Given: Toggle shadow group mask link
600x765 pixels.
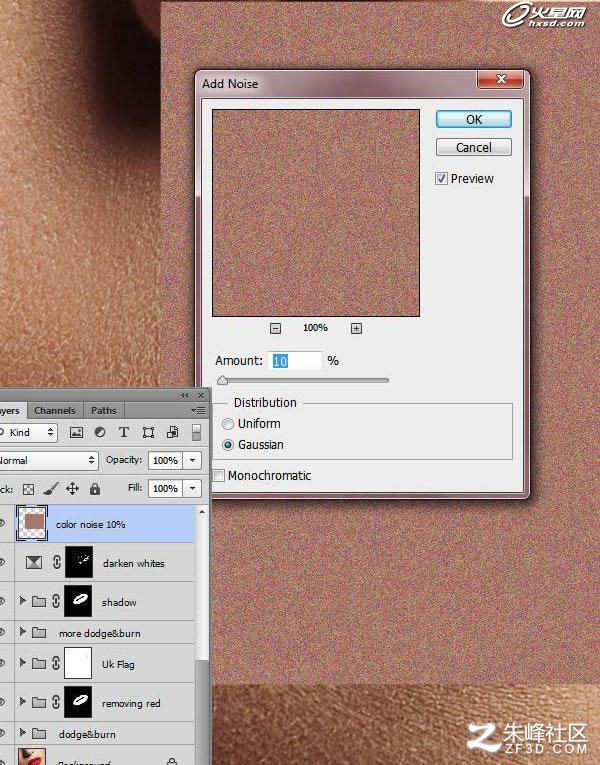Looking at the screenshot, I should click(x=56, y=601).
